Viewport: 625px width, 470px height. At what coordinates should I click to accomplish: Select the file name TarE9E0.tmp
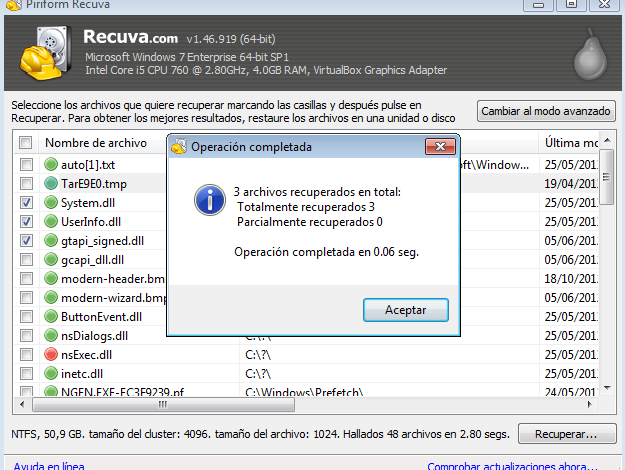pyautogui.click(x=94, y=184)
